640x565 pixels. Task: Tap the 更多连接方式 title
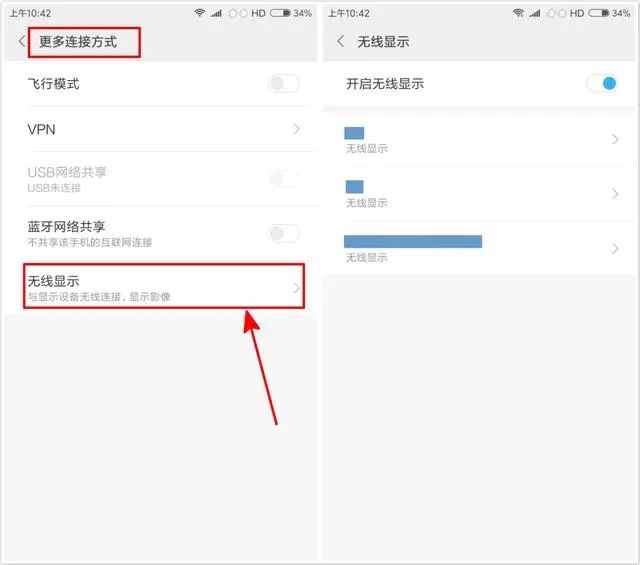click(78, 42)
